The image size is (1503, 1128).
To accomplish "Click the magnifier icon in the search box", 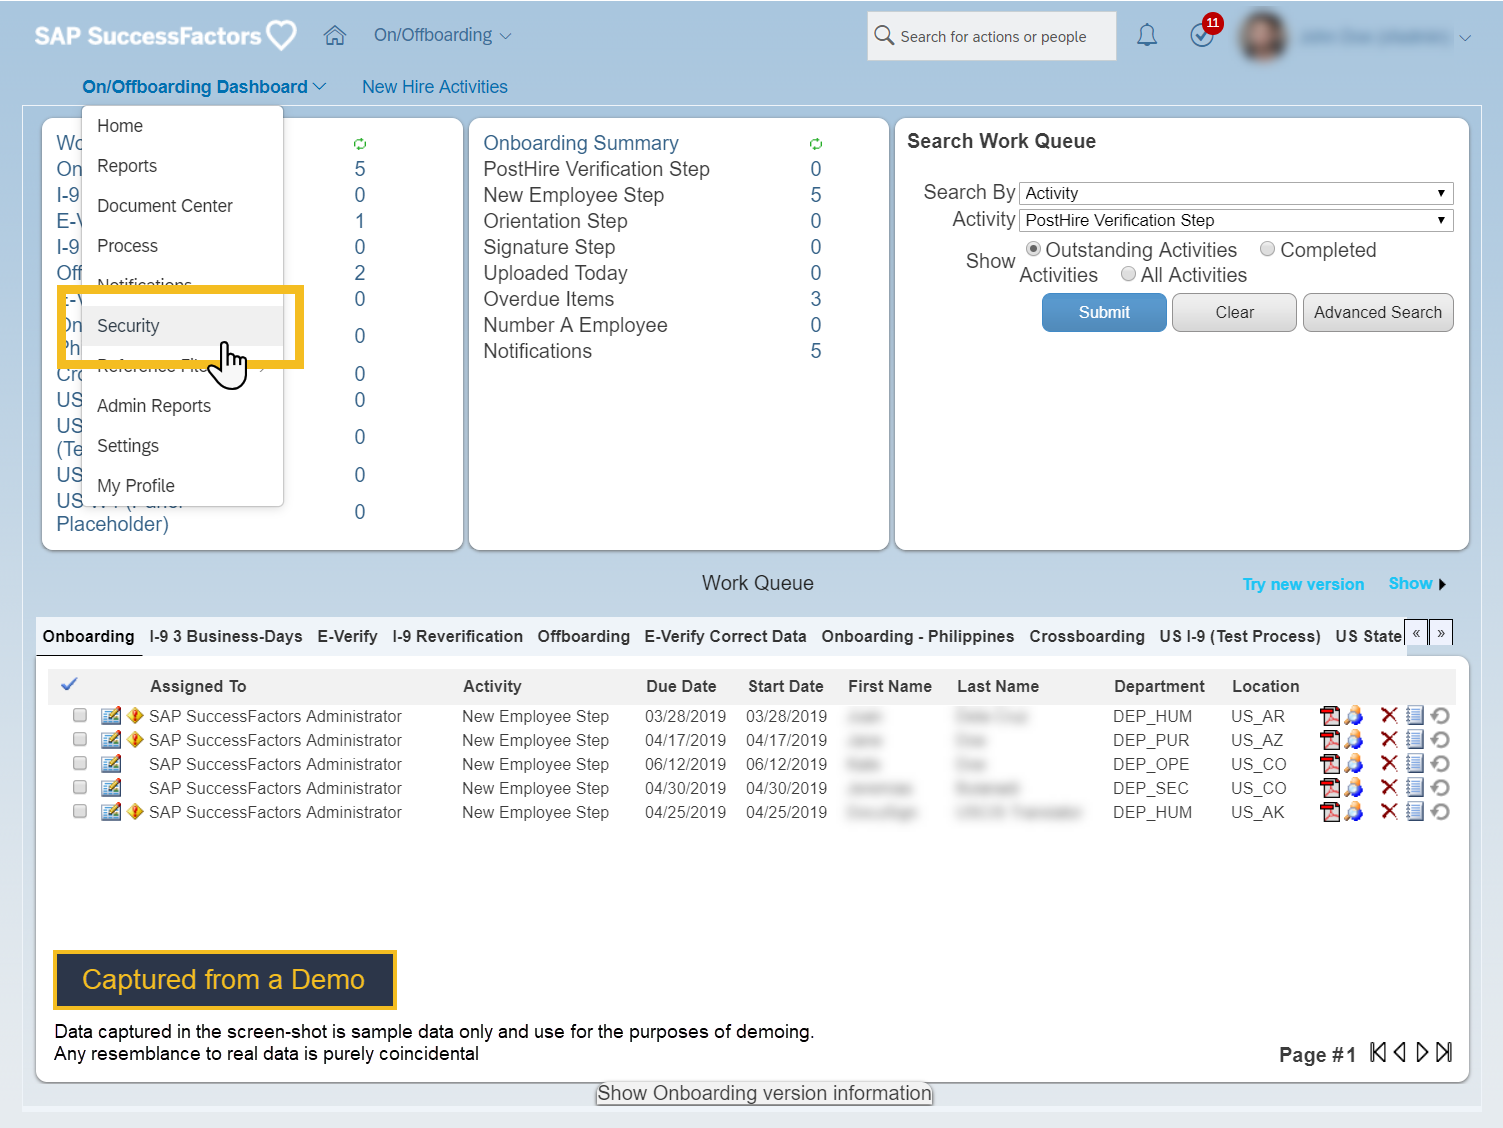I will pos(884,36).
